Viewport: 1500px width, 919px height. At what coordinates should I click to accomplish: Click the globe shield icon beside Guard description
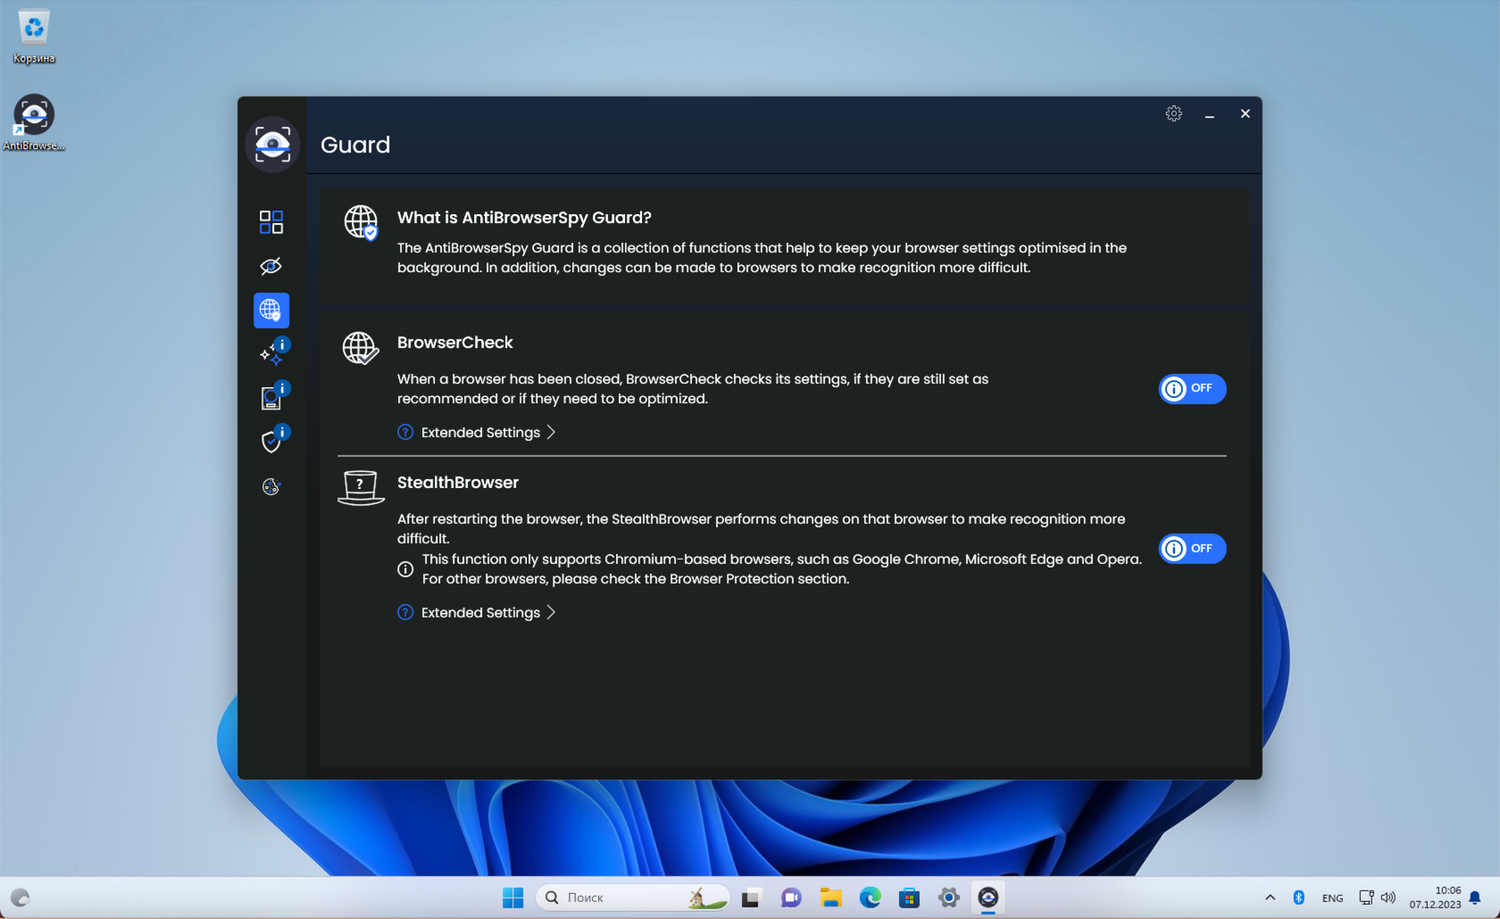[x=361, y=222]
